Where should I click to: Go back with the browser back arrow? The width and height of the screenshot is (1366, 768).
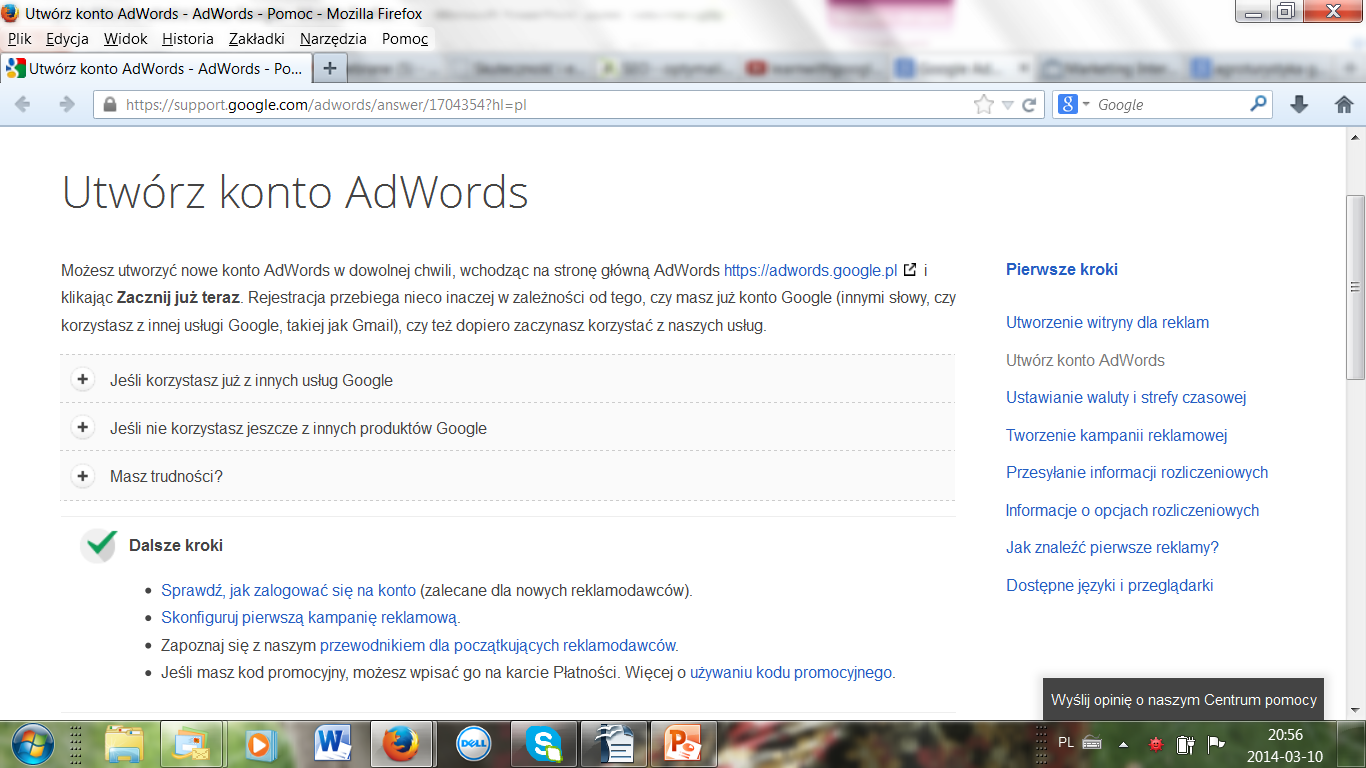point(22,104)
